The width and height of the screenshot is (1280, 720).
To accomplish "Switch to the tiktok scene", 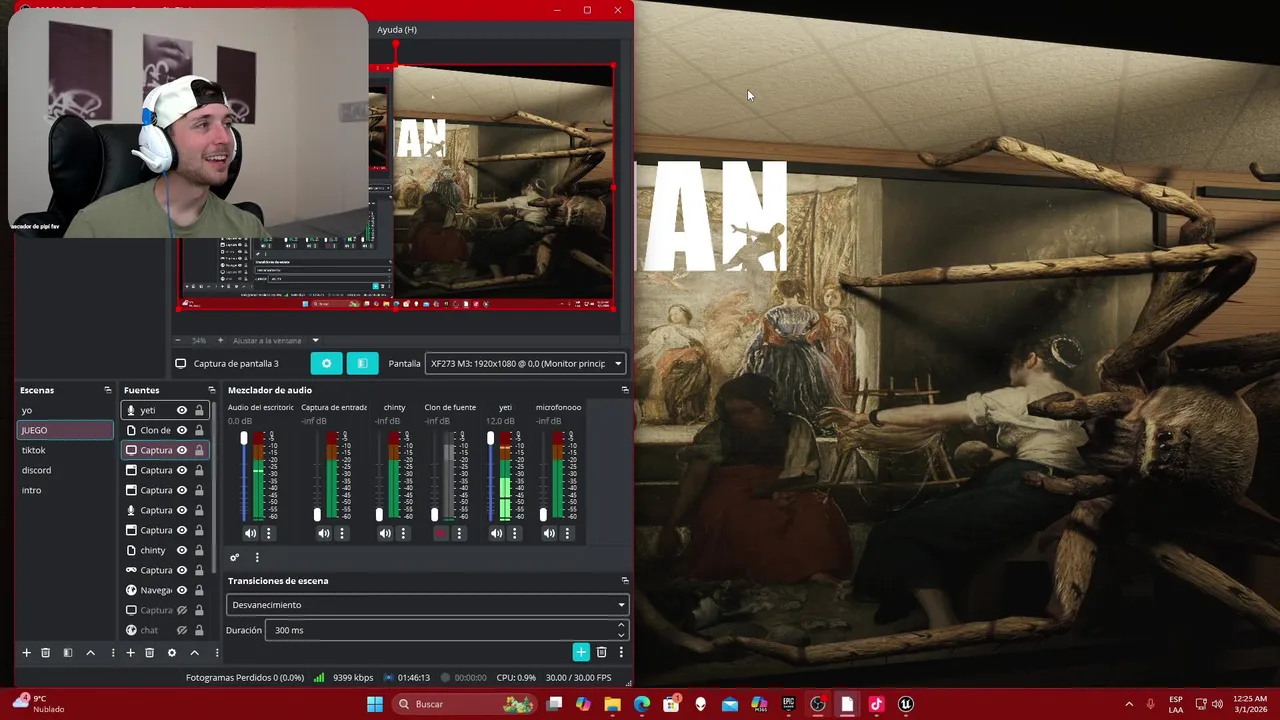I will click(66, 450).
